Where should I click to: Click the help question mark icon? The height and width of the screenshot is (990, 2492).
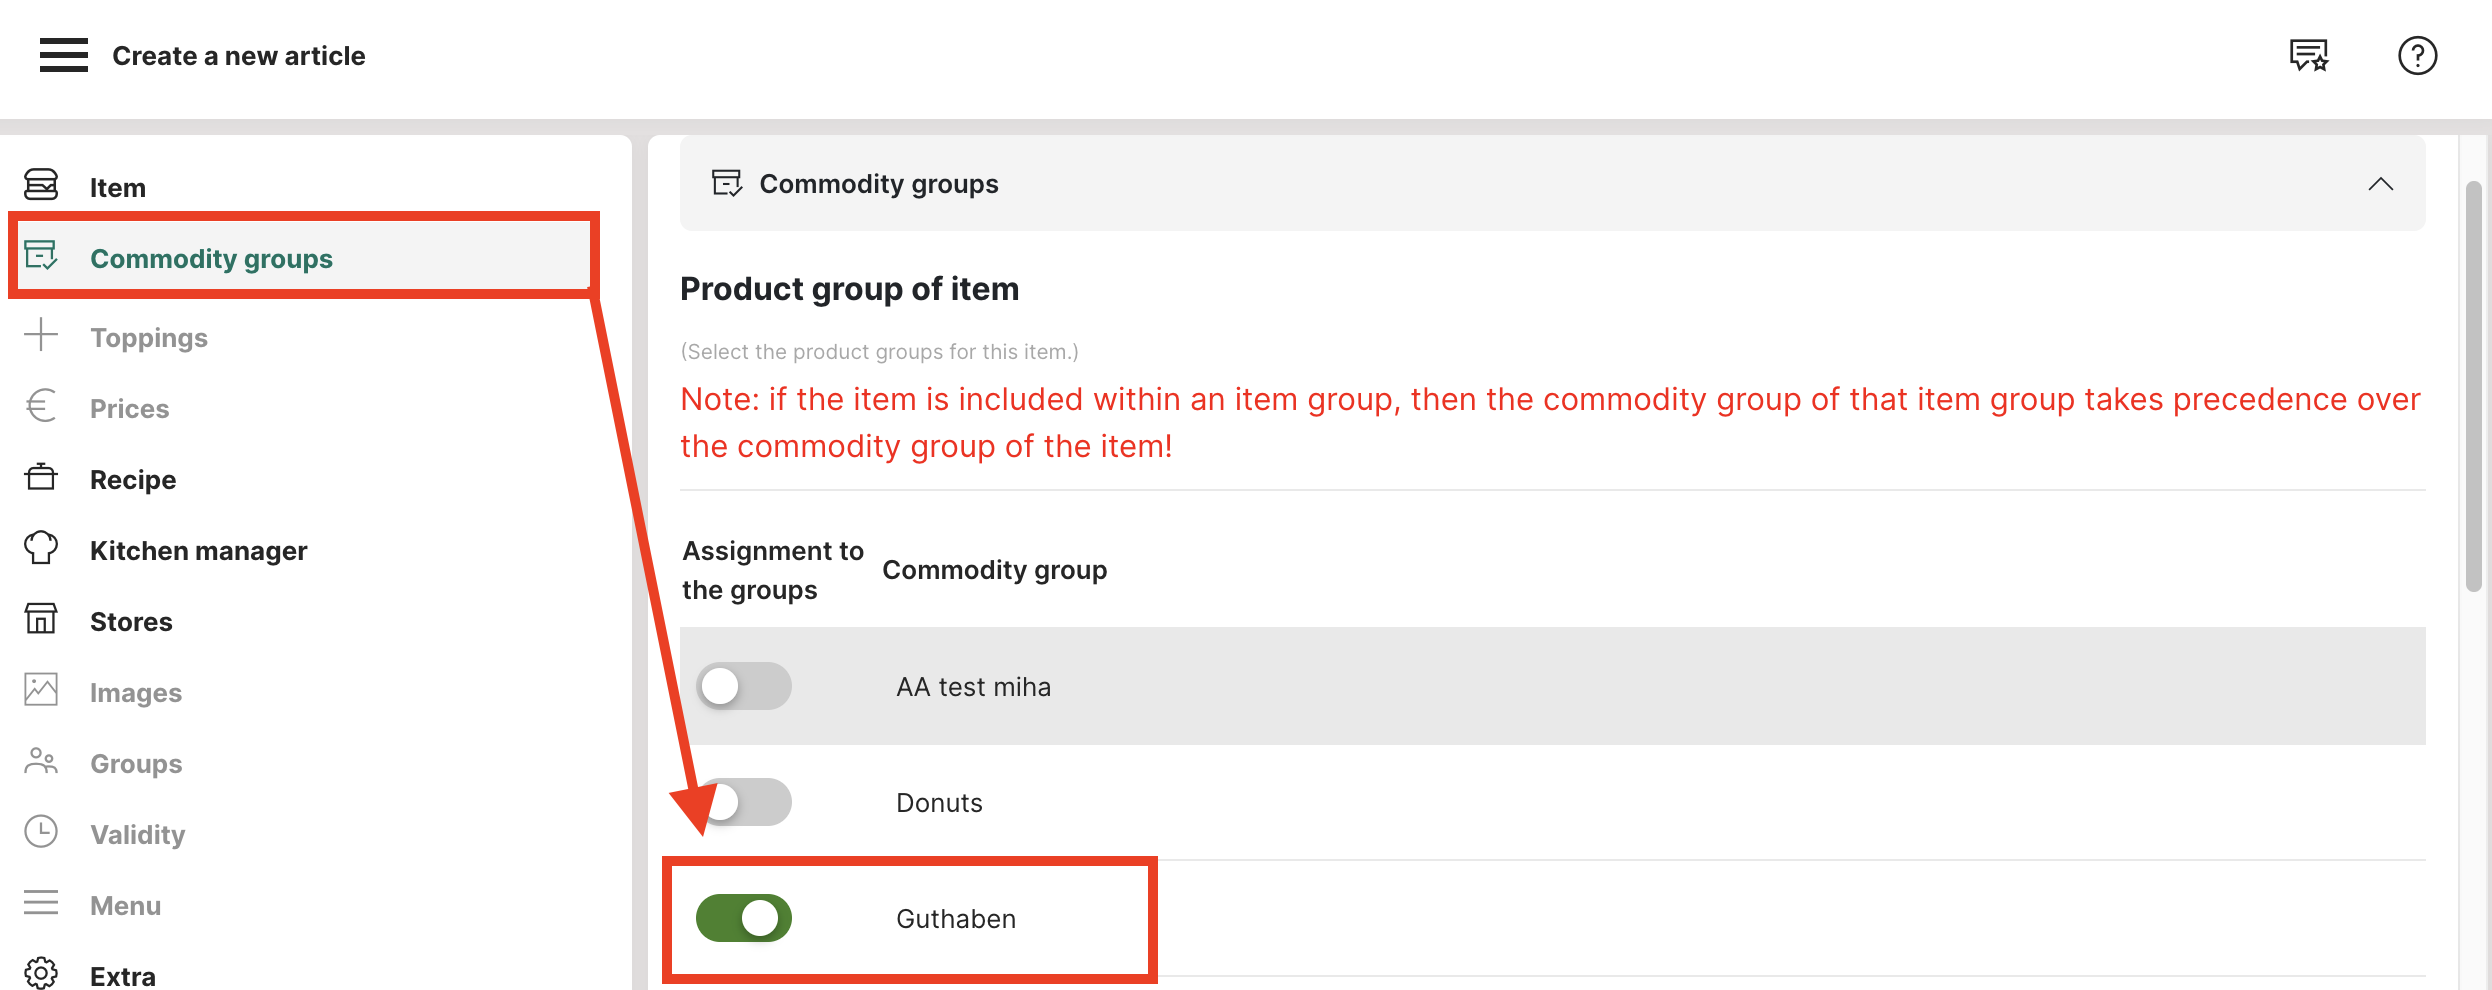coord(2417,55)
